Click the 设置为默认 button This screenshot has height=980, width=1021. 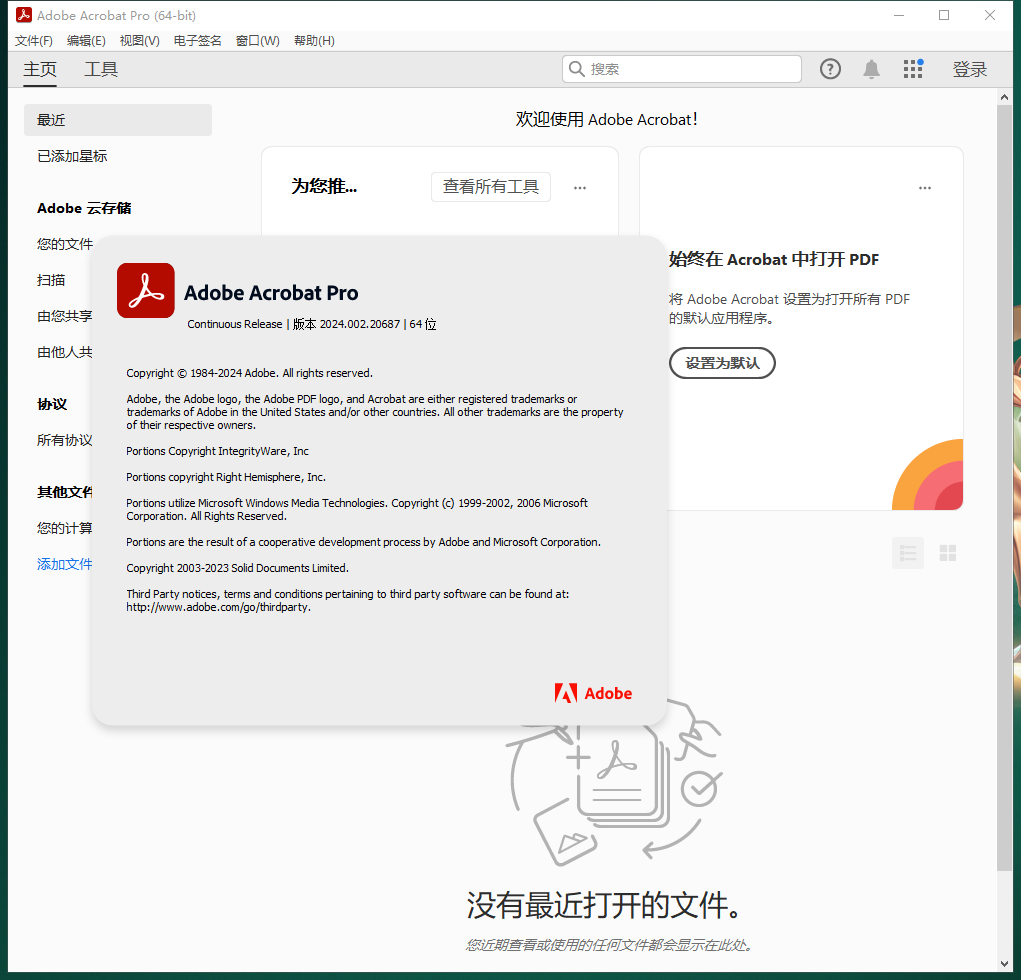pos(721,363)
